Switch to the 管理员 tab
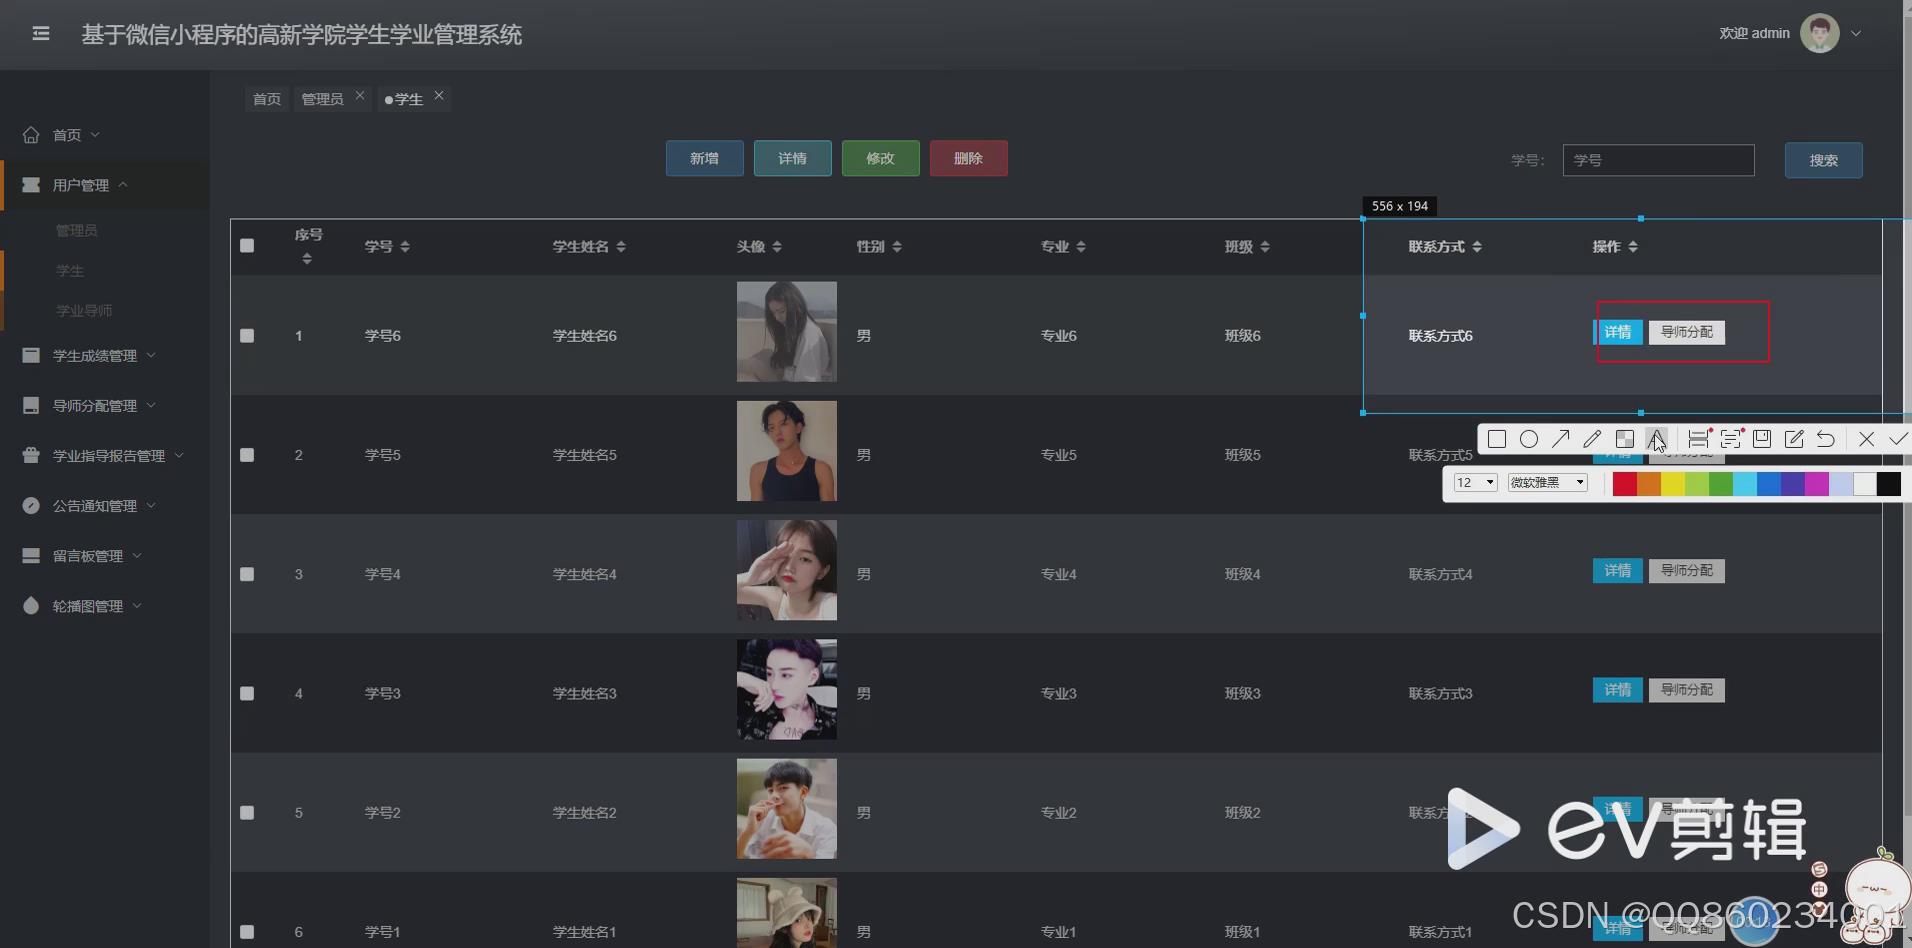 (322, 99)
